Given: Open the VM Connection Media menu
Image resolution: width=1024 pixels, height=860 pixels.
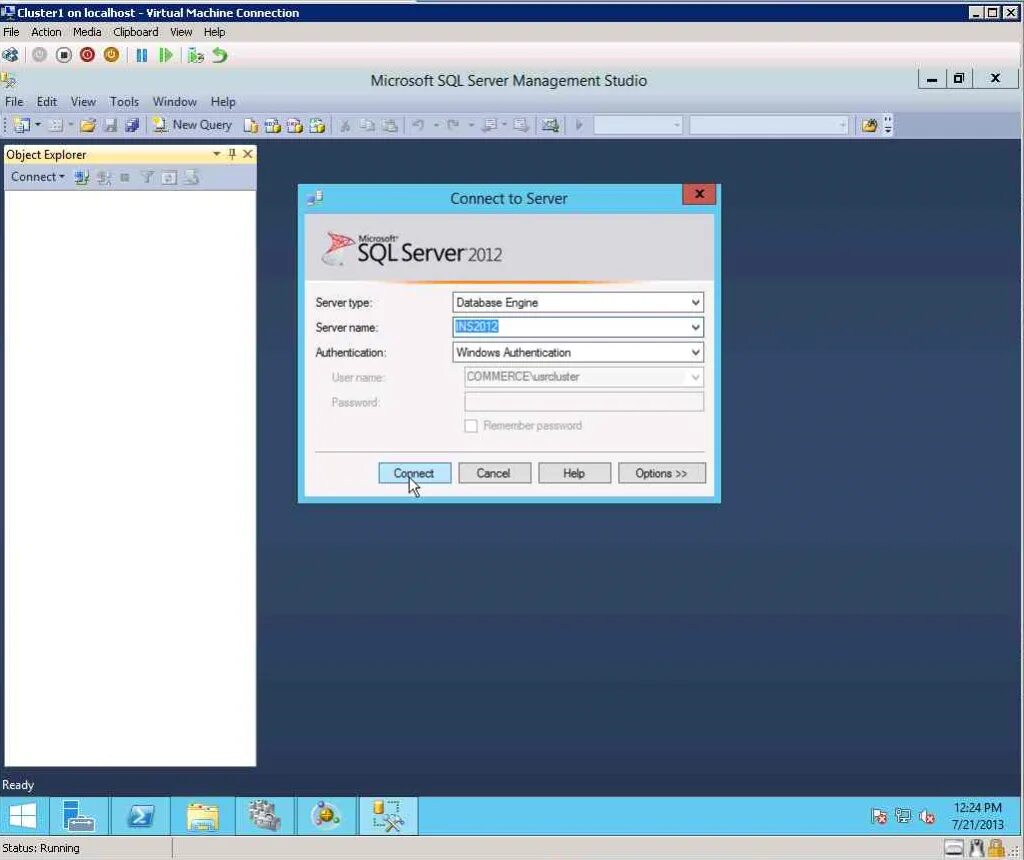Looking at the screenshot, I should (87, 32).
